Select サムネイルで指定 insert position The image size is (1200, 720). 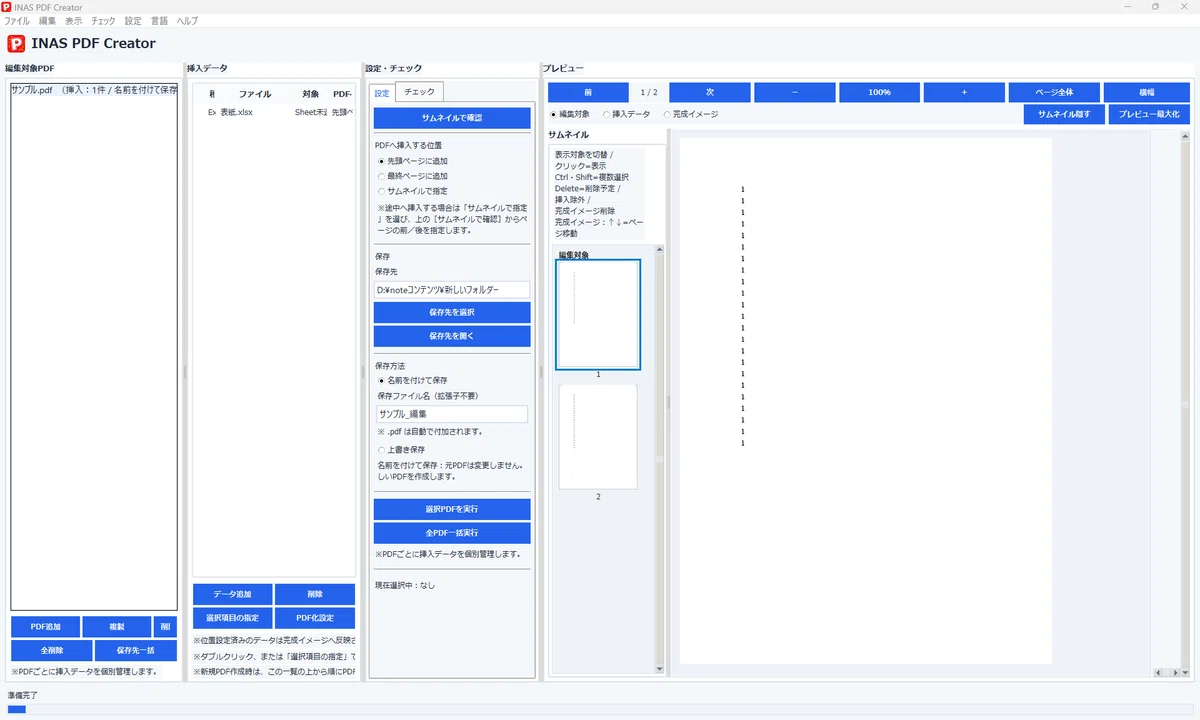[x=412, y=191]
